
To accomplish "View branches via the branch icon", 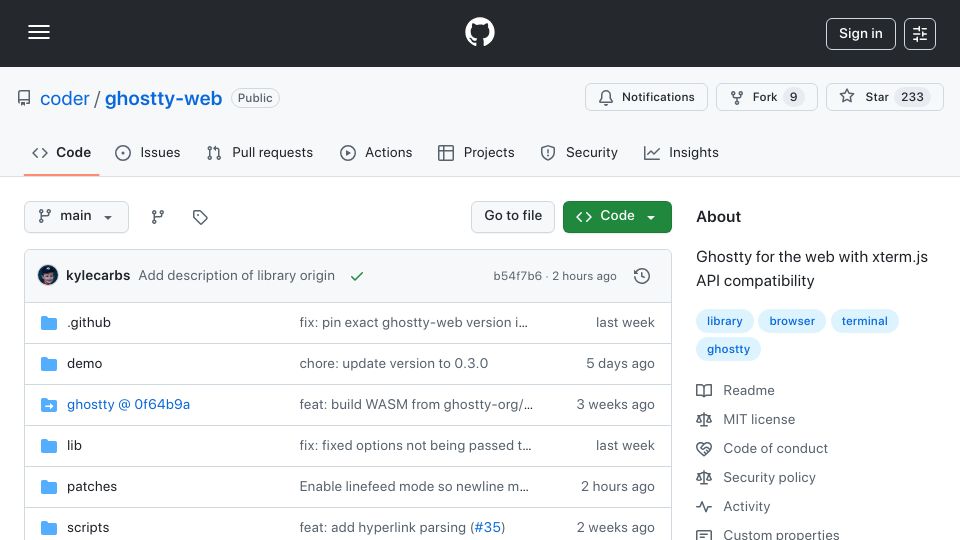I will [x=158, y=217].
